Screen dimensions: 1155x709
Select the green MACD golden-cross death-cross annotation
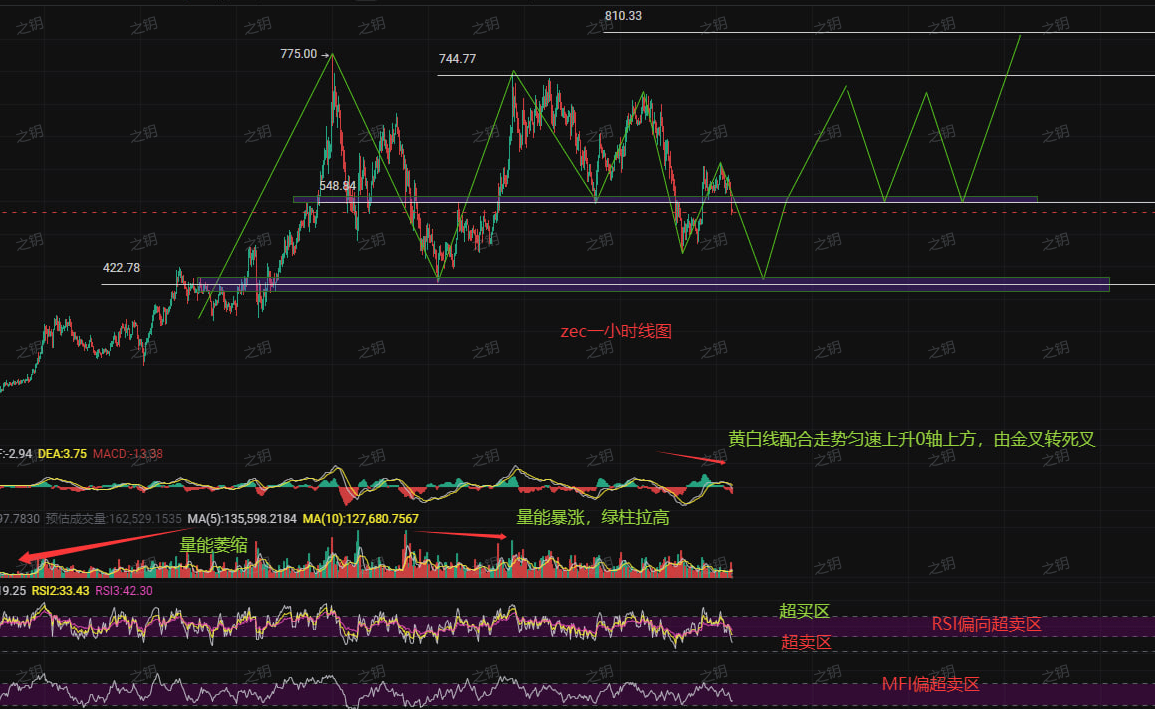click(x=913, y=439)
